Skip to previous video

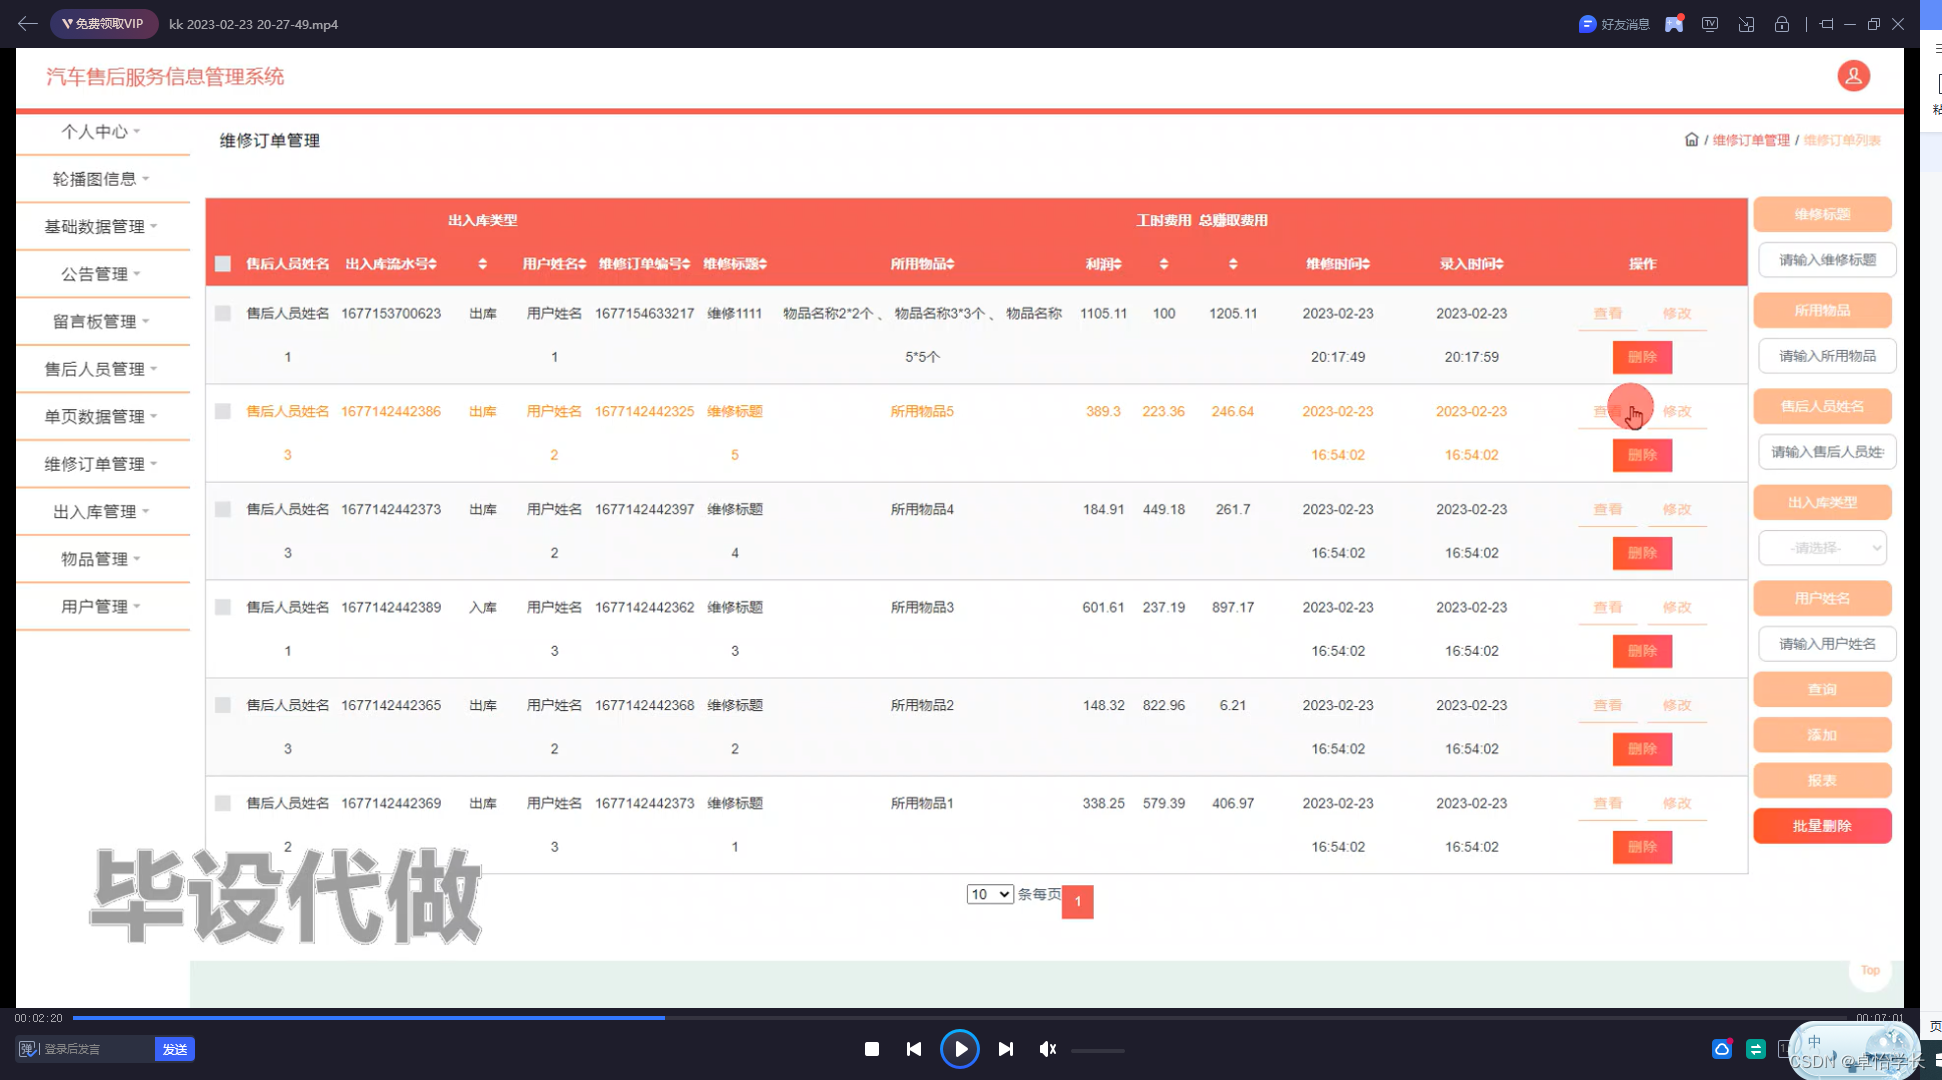(914, 1049)
